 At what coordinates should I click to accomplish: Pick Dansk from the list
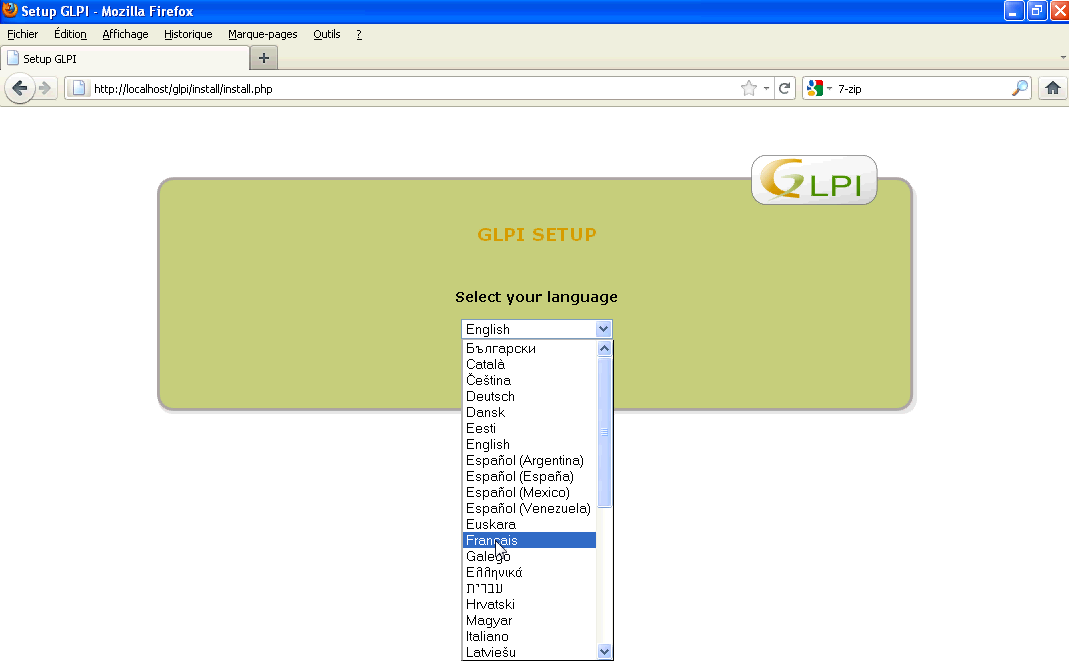529,412
